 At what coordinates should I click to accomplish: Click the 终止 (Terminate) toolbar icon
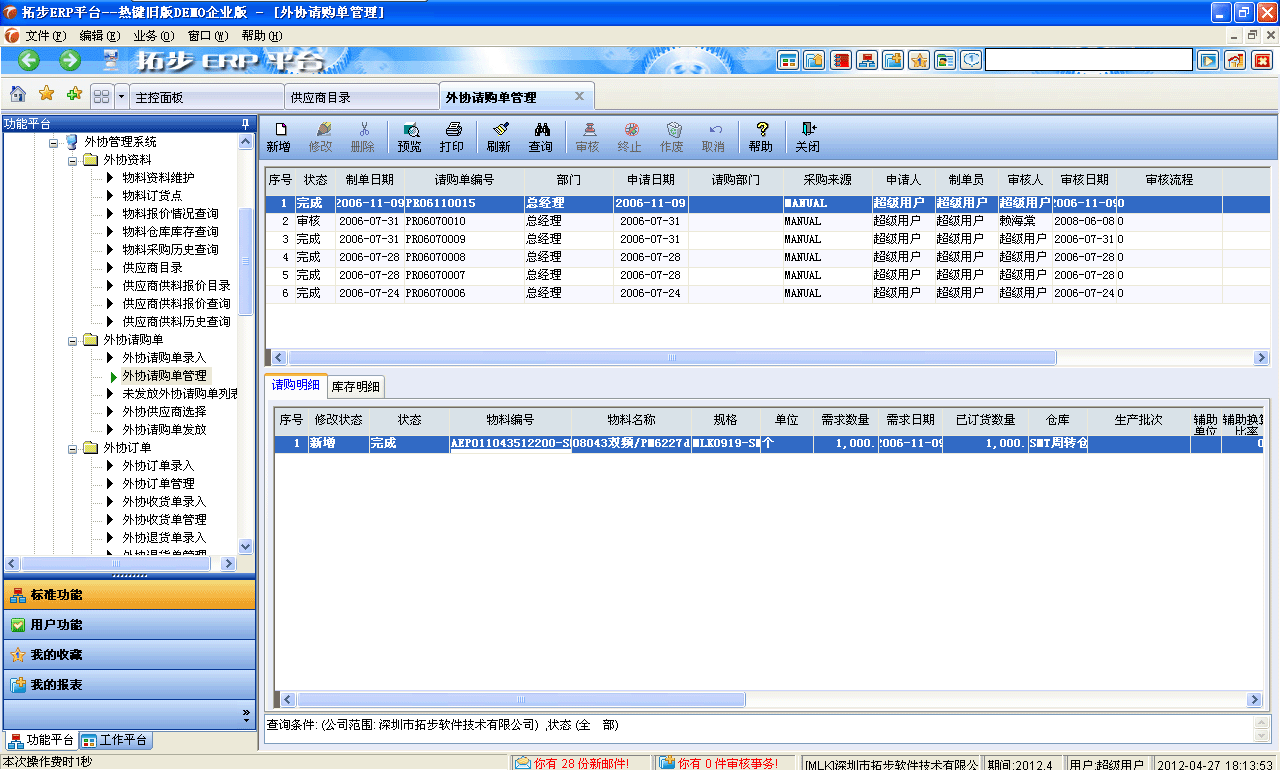pyautogui.click(x=630, y=137)
